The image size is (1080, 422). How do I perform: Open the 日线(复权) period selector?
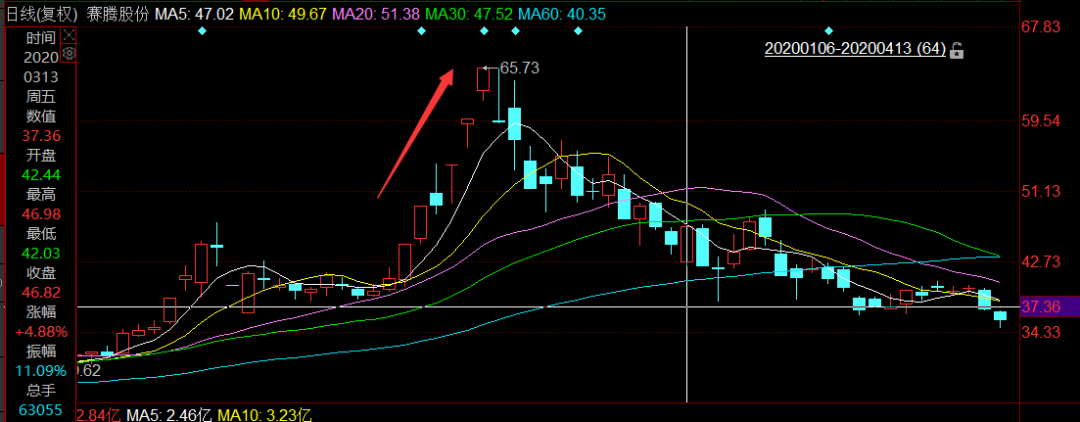pyautogui.click(x=40, y=15)
